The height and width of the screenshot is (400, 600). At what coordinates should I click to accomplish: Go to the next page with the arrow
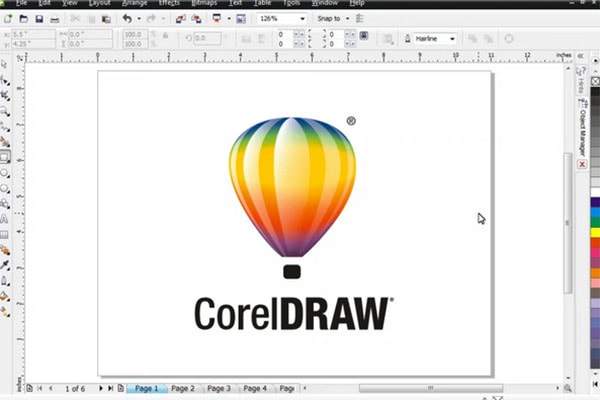pos(101,389)
